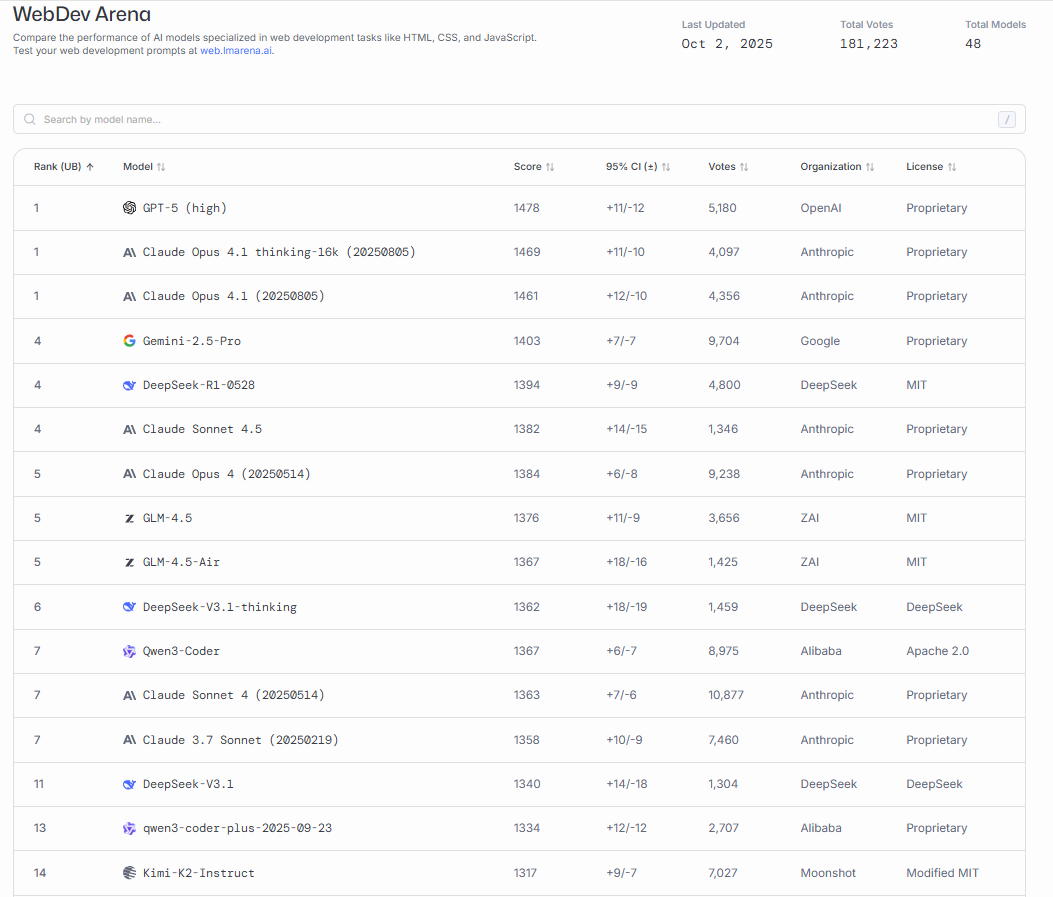Image resolution: width=1053 pixels, height=897 pixels.
Task: Select the Alibaba icon next to Qwen3-Coder
Action: (x=129, y=651)
